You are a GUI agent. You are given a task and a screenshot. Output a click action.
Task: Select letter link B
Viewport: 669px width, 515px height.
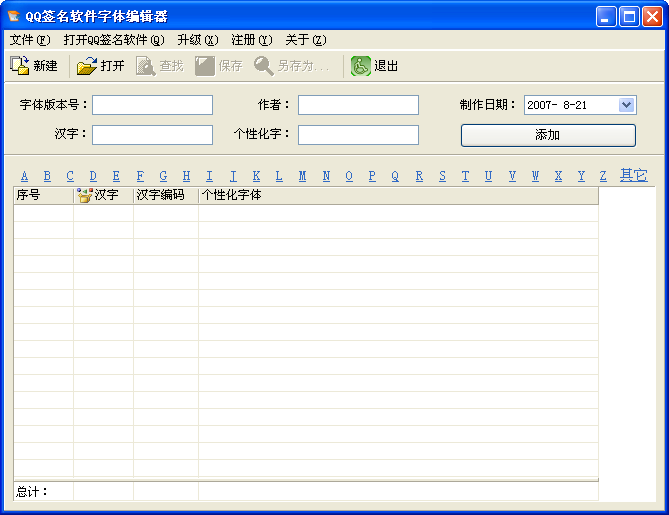pyautogui.click(x=47, y=176)
